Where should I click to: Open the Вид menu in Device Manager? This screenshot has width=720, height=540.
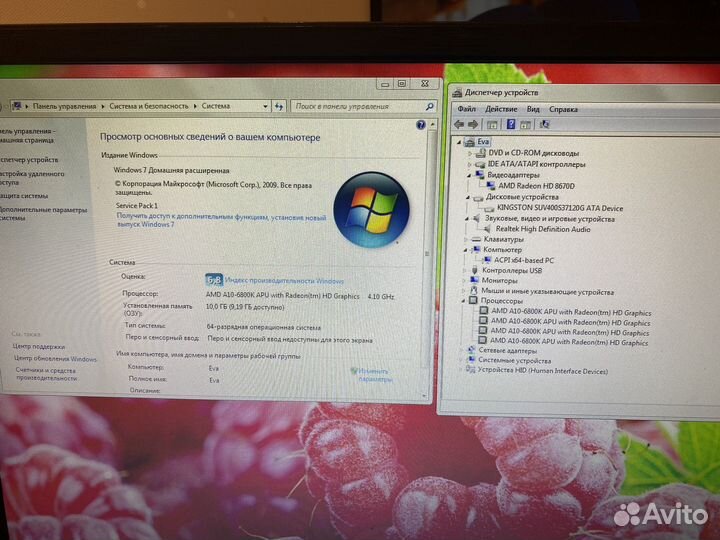[533, 109]
